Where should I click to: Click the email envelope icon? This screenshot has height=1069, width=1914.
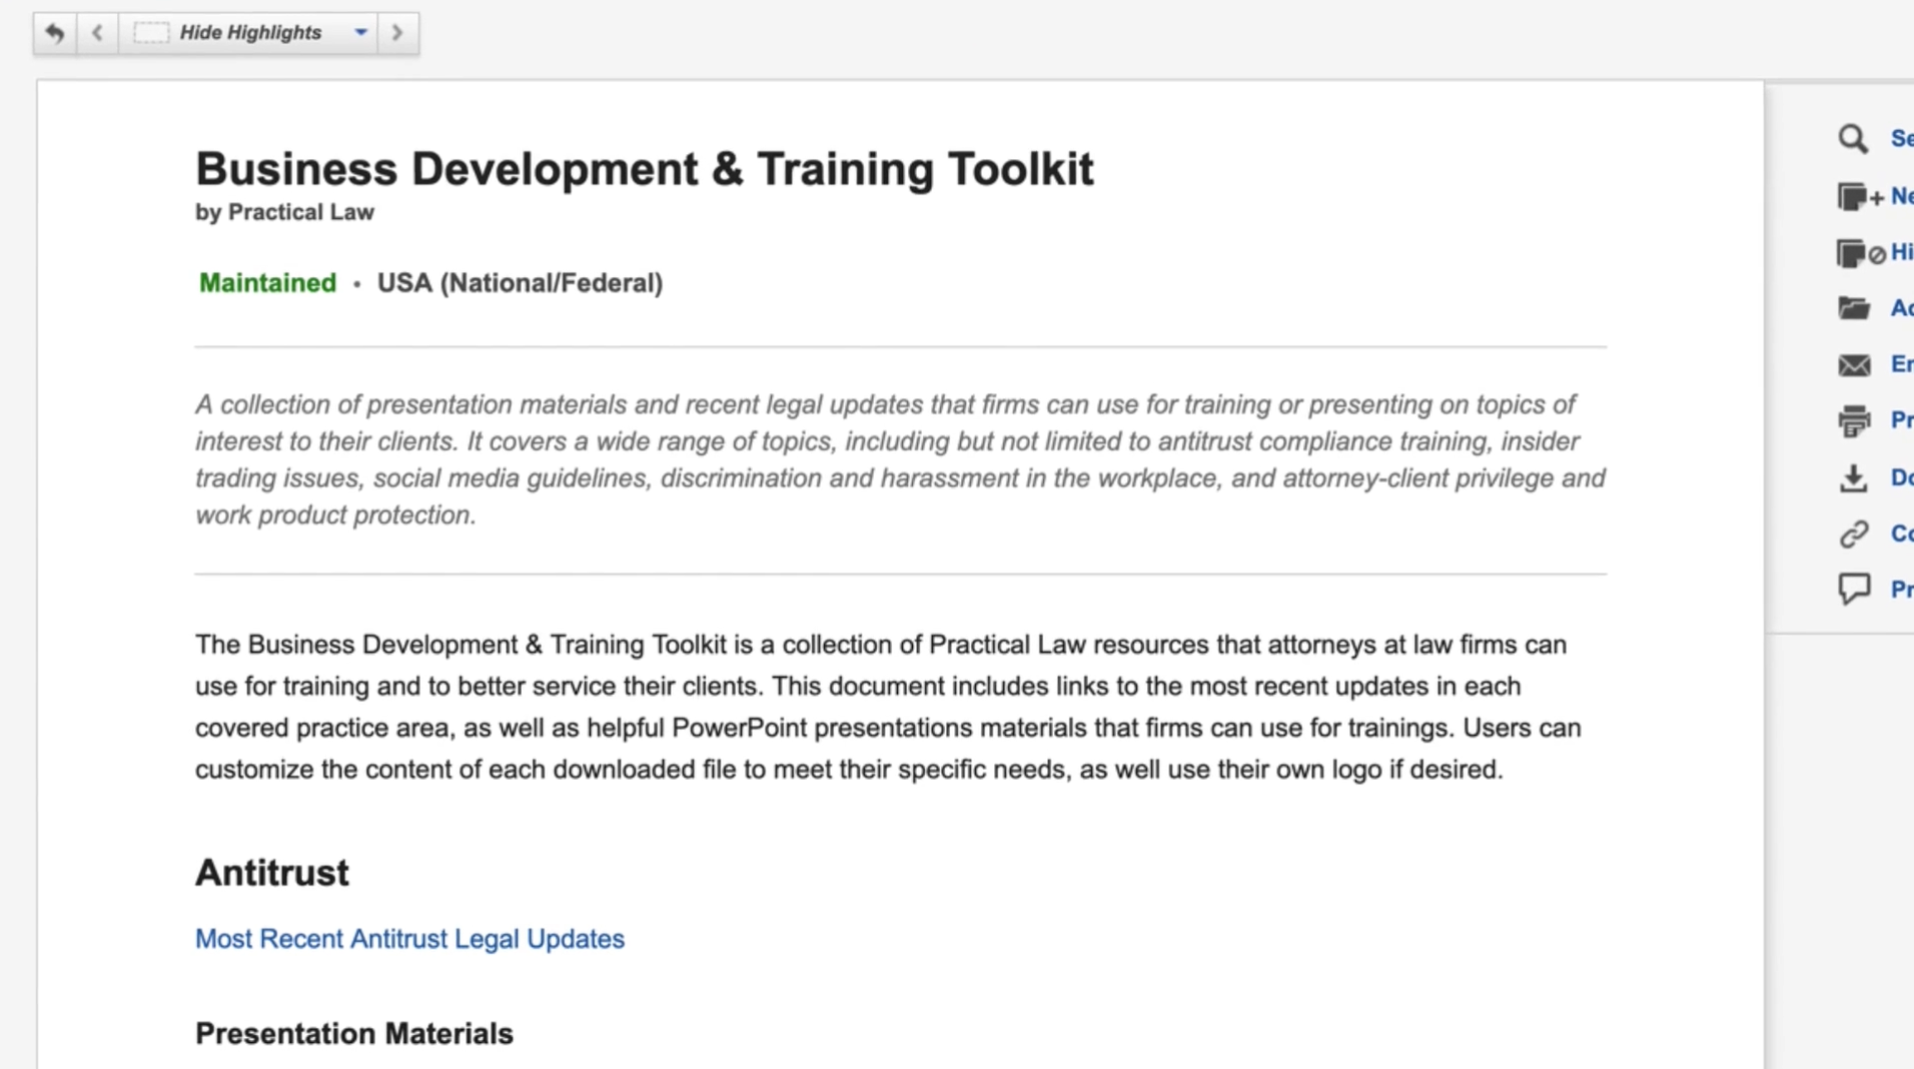tap(1854, 365)
